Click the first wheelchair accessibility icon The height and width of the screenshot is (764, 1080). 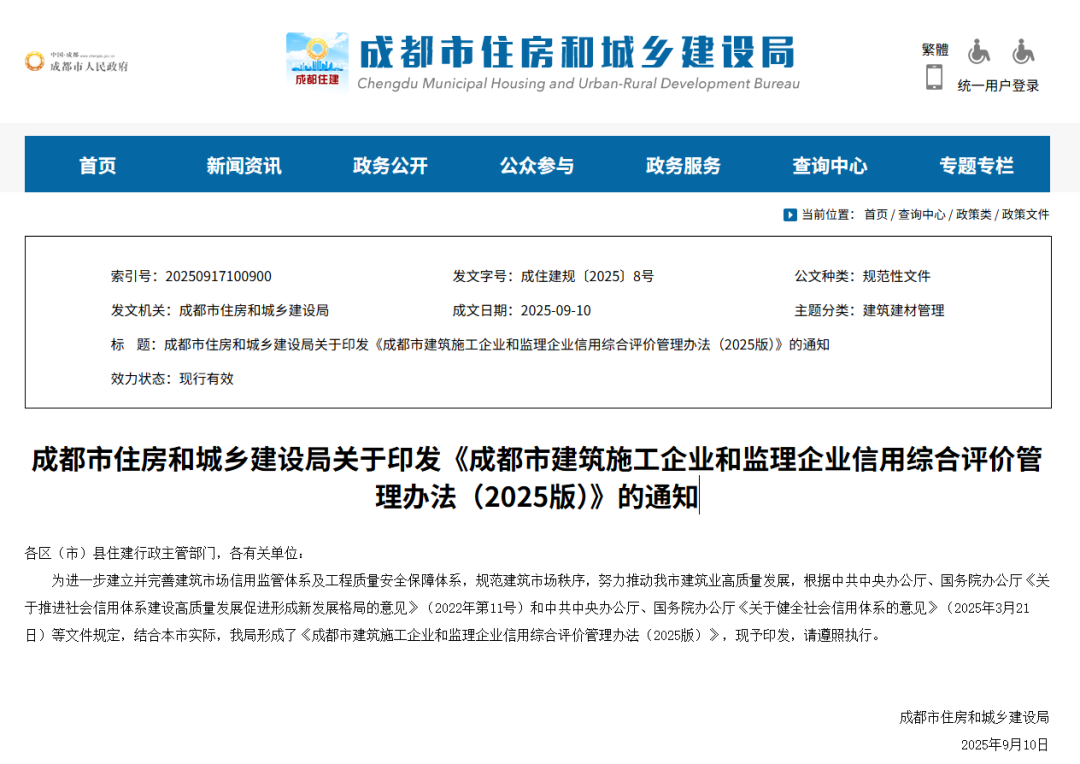tap(978, 50)
